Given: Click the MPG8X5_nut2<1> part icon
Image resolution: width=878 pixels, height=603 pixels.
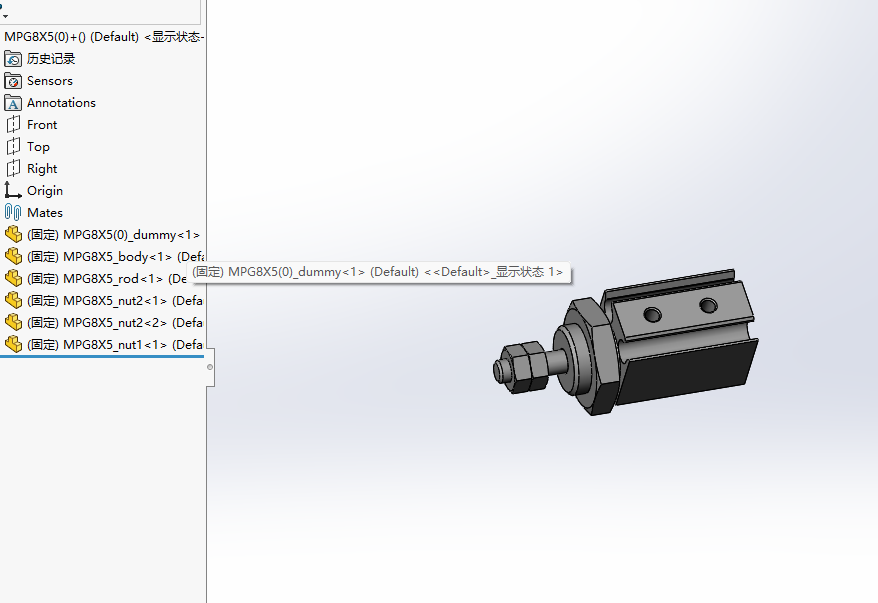Looking at the screenshot, I should click(x=13, y=301).
